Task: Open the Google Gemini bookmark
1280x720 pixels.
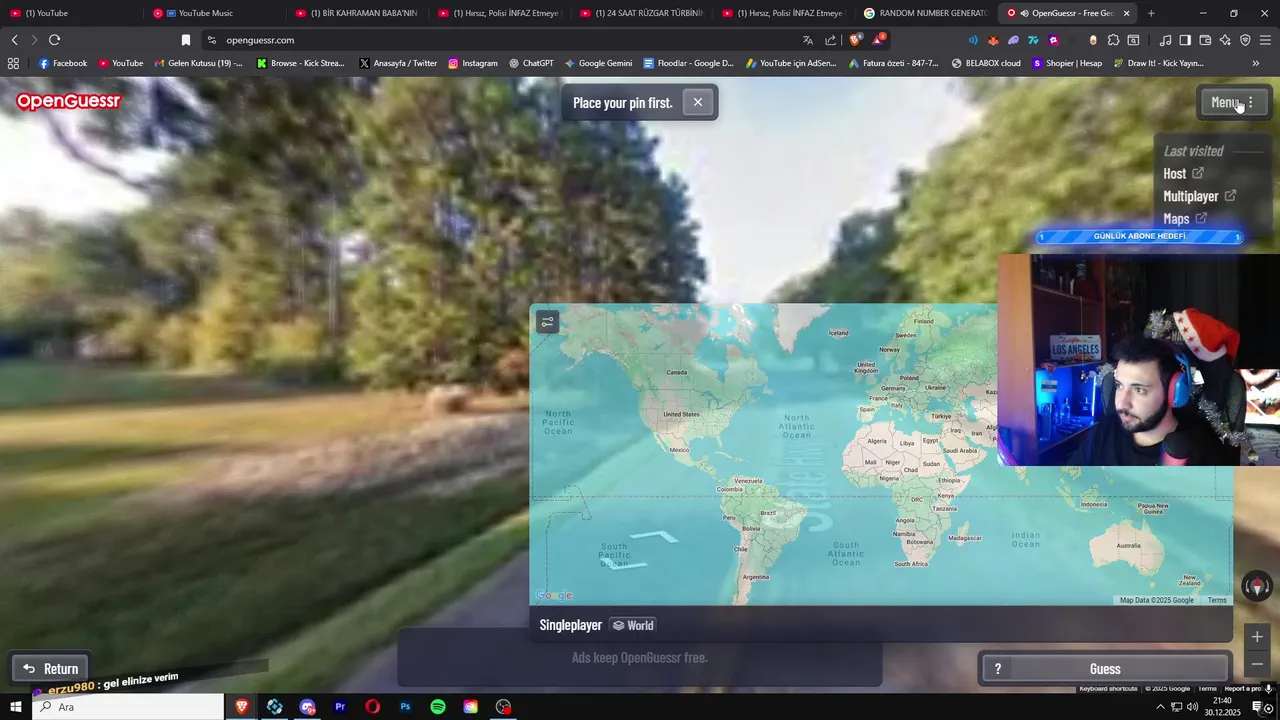Action: pyautogui.click(x=598, y=63)
